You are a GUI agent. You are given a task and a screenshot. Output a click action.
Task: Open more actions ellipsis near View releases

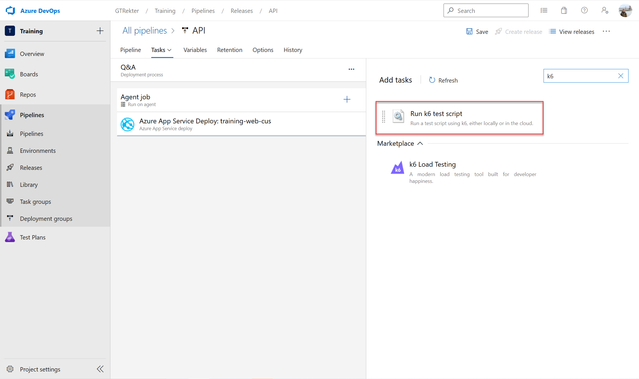606,31
